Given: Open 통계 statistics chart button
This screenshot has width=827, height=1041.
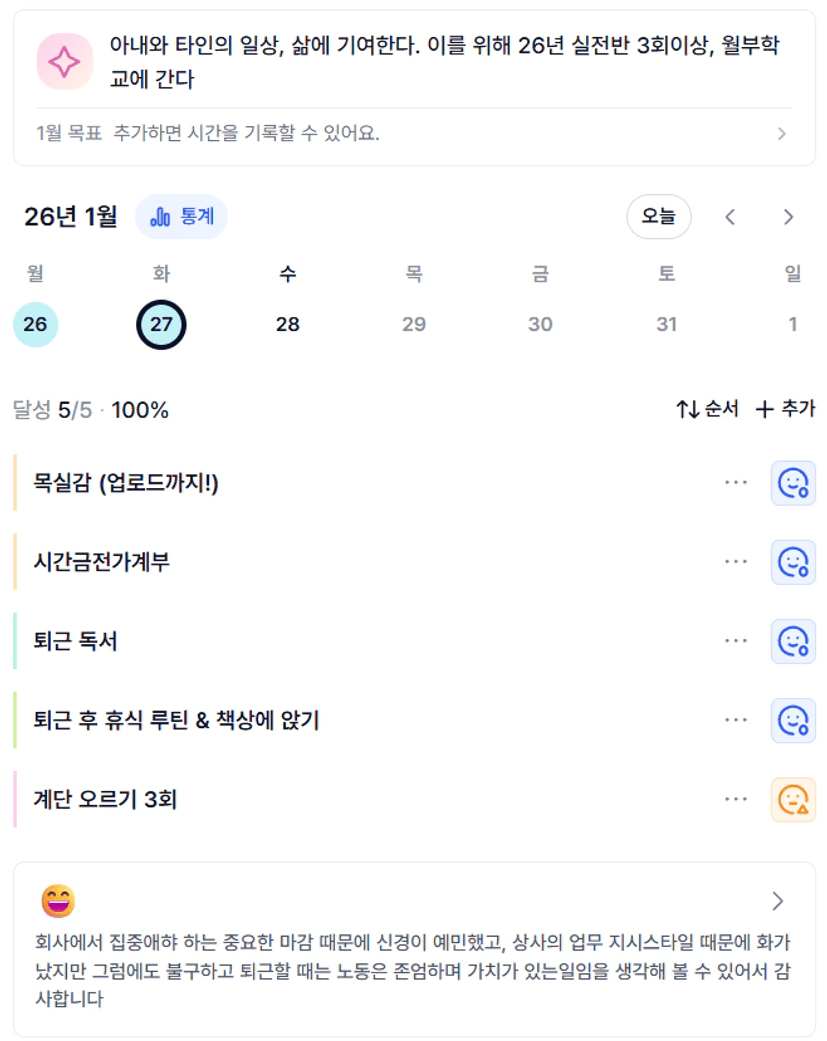Looking at the screenshot, I should point(181,216).
